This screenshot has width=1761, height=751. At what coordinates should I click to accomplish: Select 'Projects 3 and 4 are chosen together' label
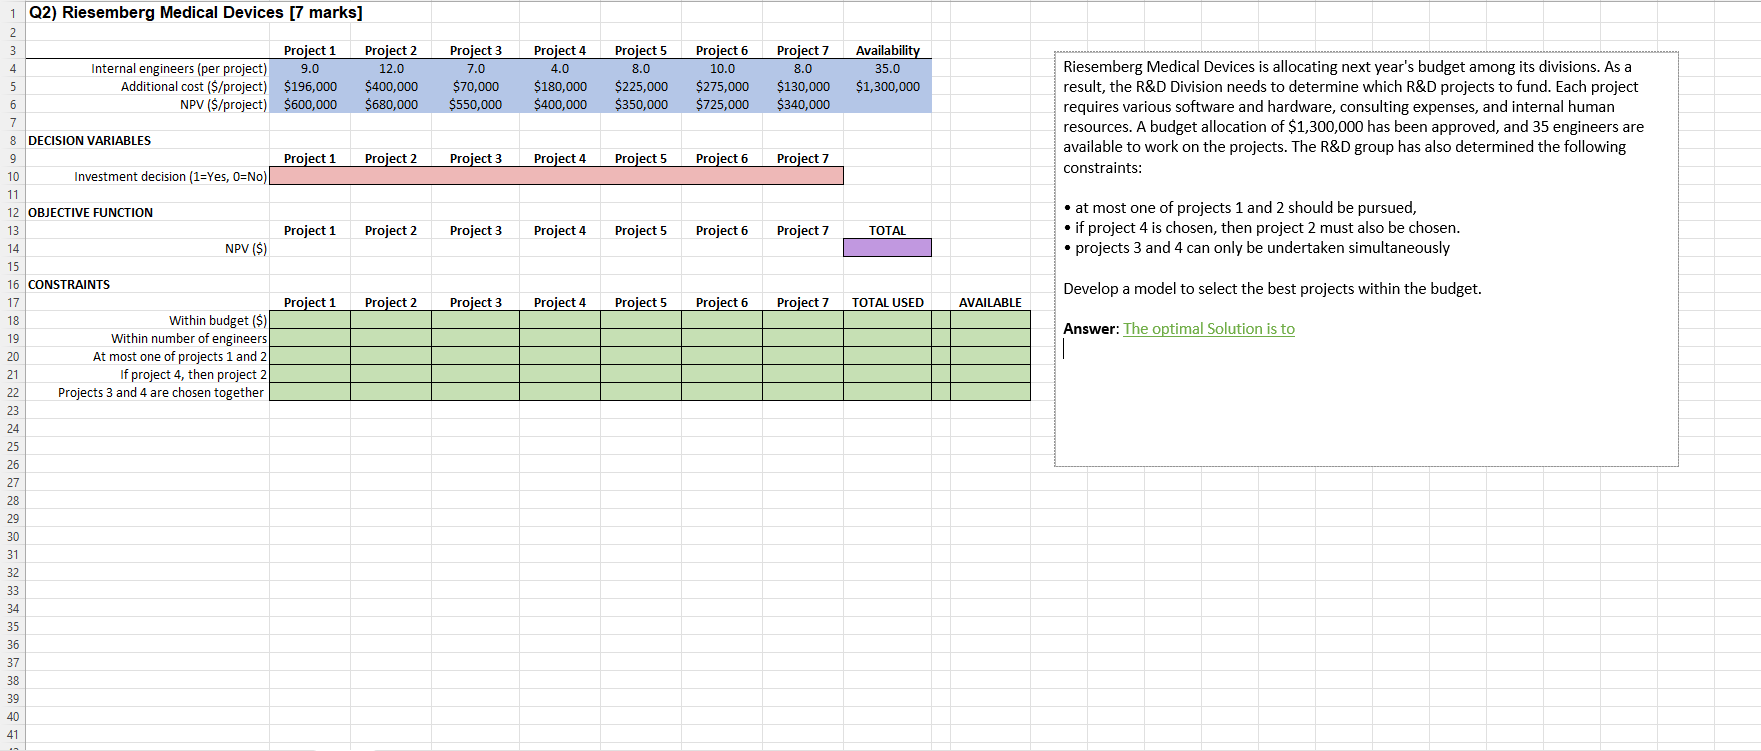pos(161,393)
